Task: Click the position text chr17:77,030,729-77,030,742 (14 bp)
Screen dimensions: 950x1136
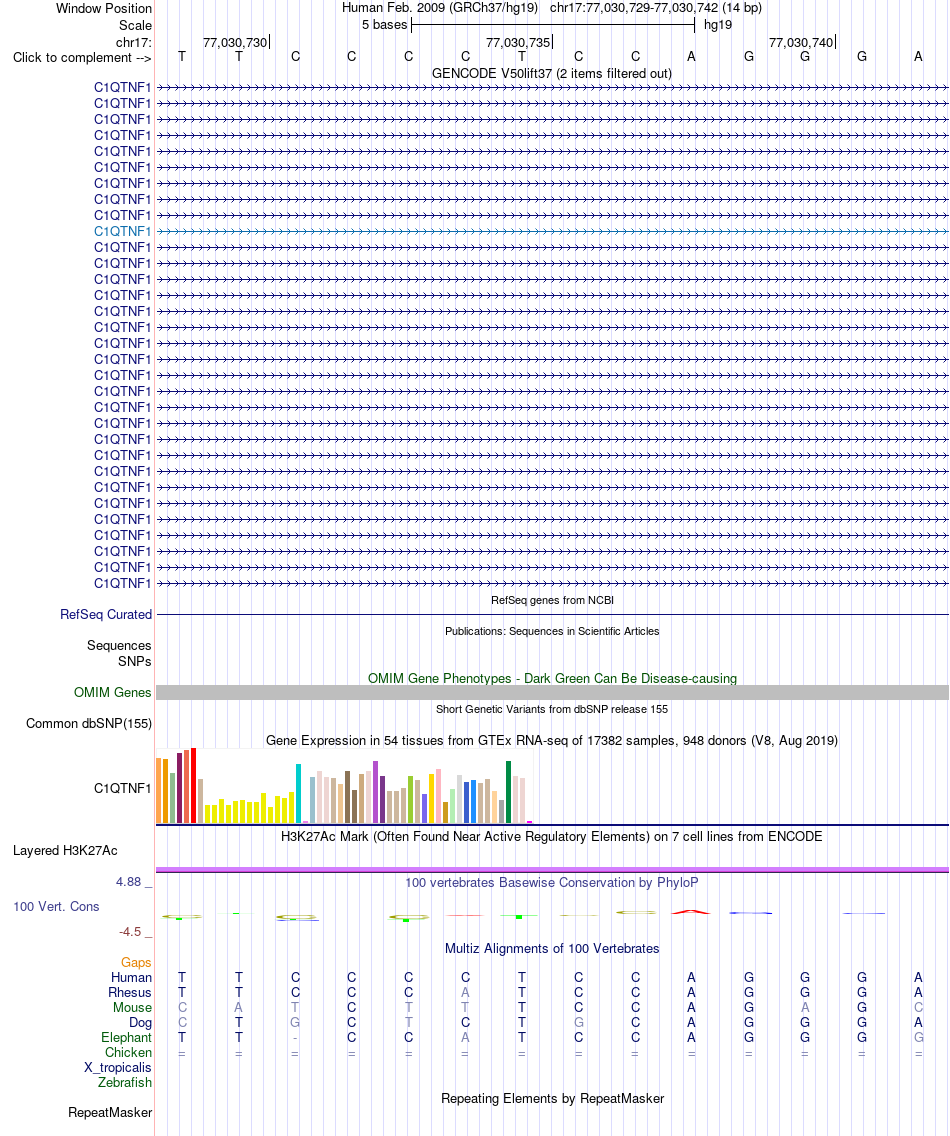Action: click(x=656, y=8)
